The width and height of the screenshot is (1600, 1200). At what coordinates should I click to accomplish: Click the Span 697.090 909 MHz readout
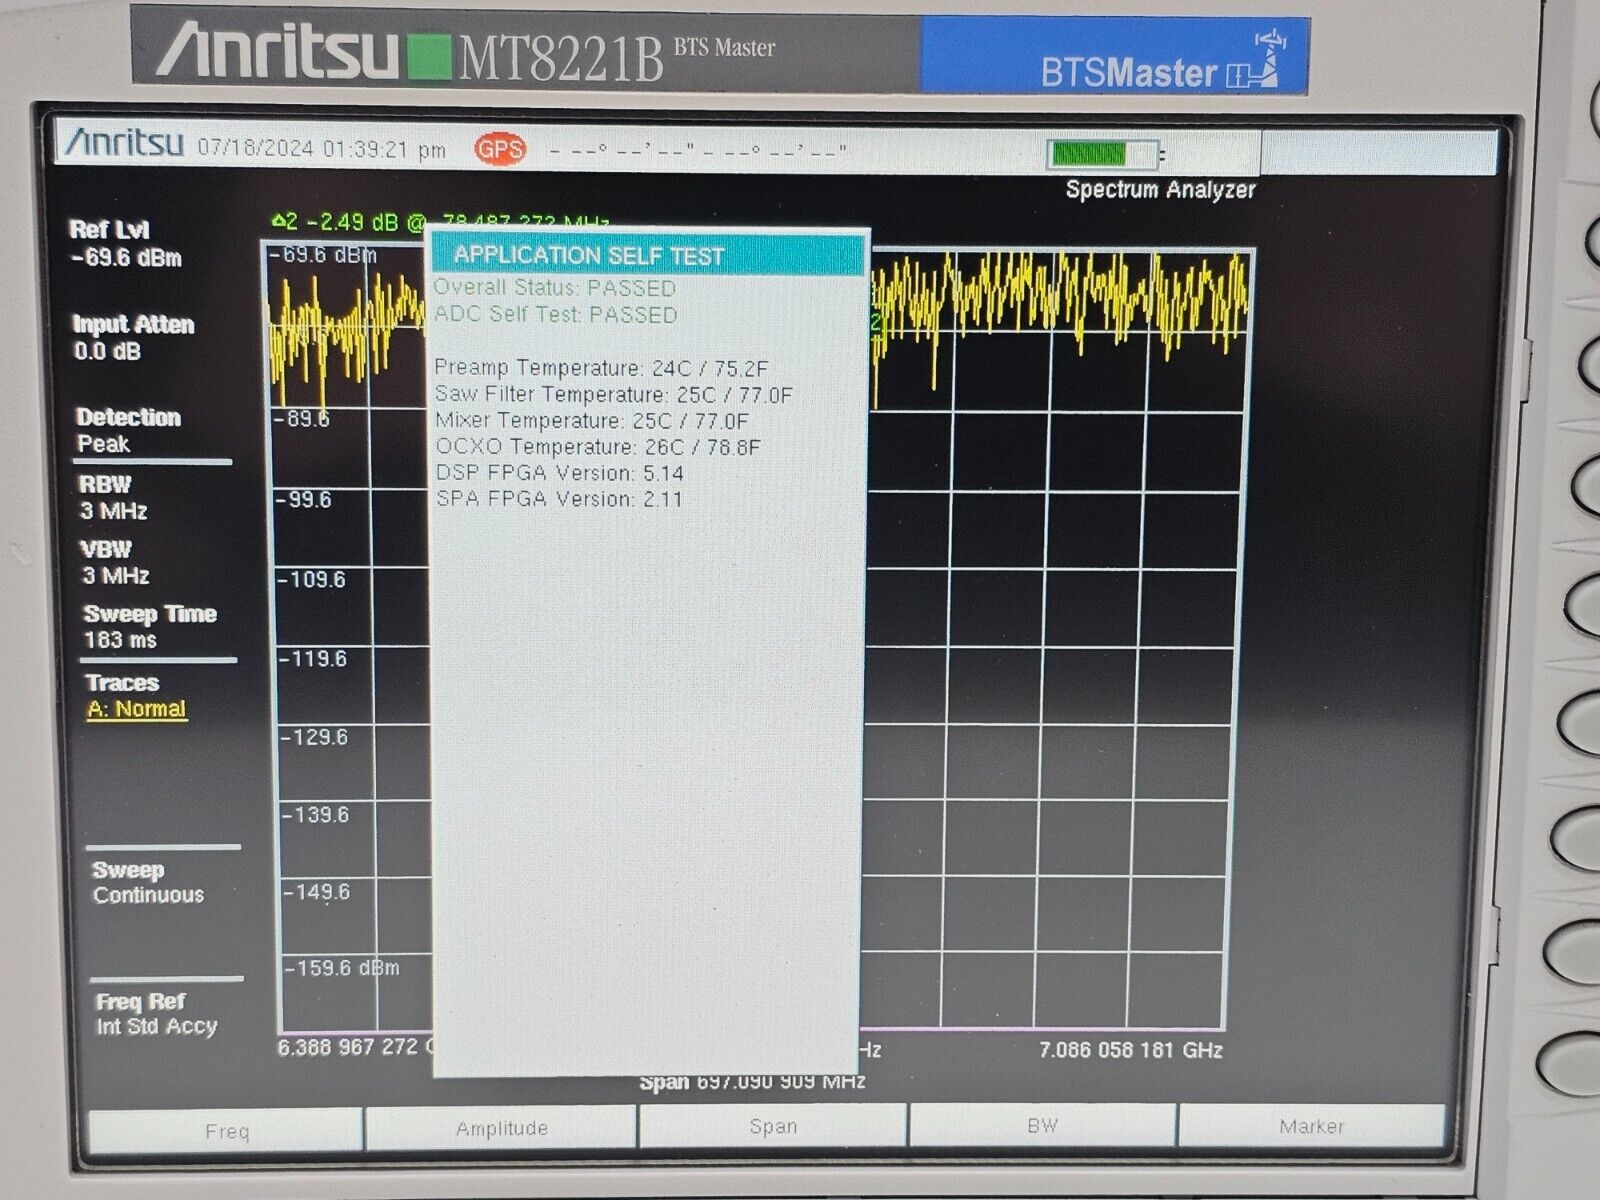pos(752,1082)
